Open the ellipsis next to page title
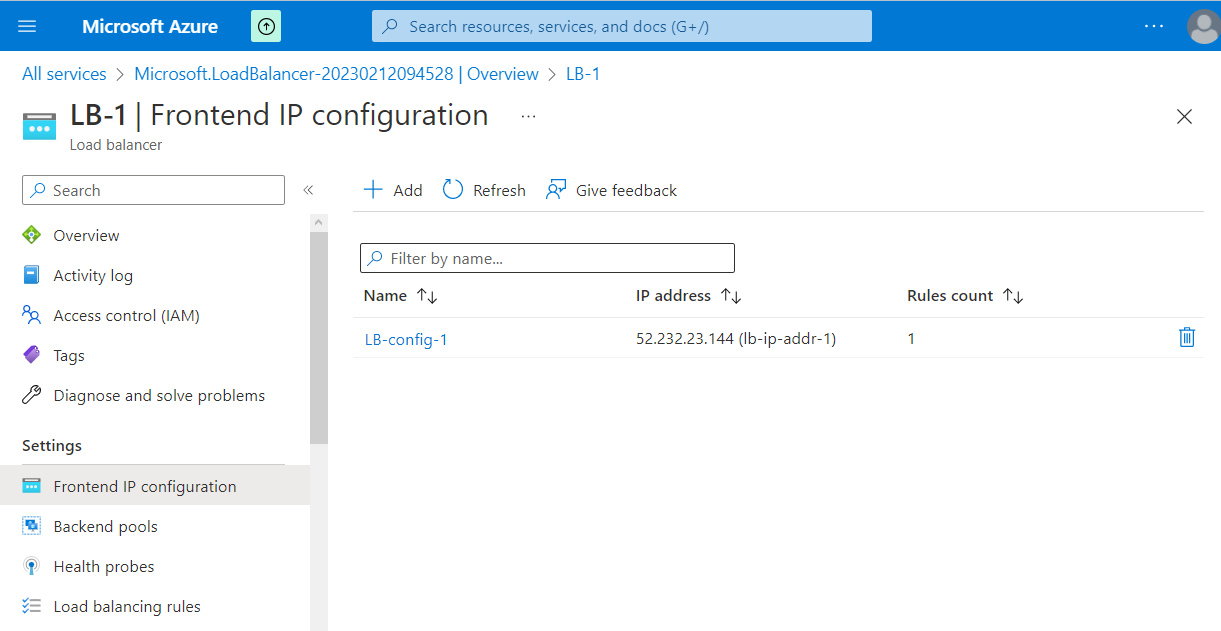 point(528,117)
